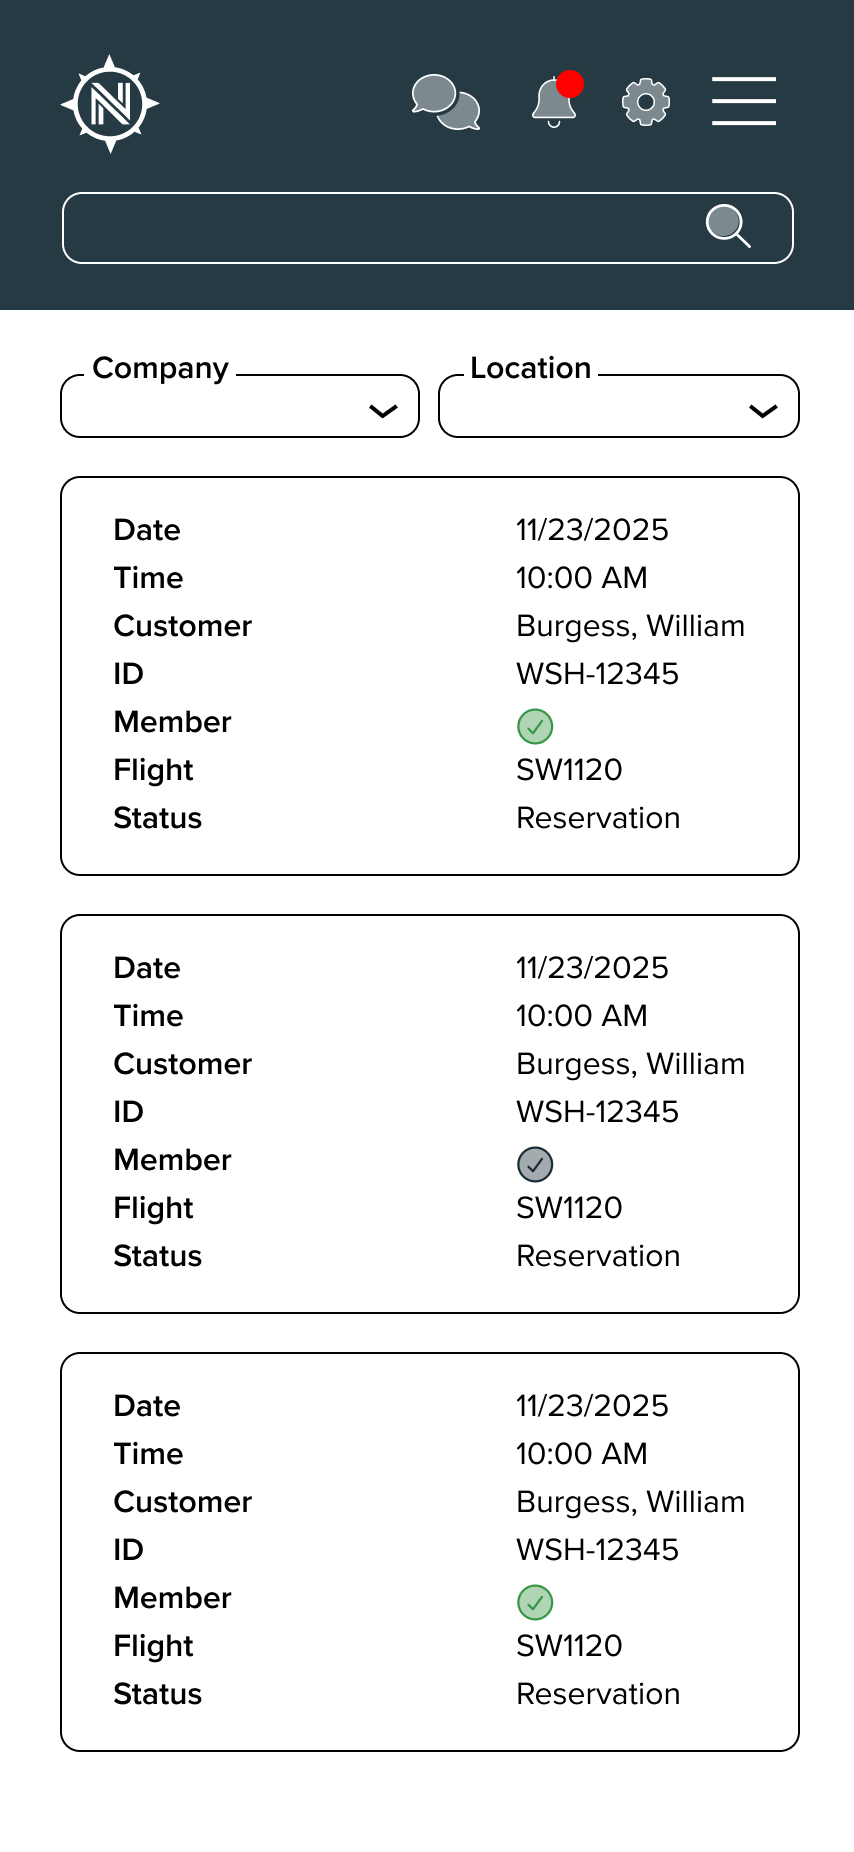Click WSH-12345 ID in second card
Image resolution: width=854 pixels, height=1852 pixels.
point(597,1112)
